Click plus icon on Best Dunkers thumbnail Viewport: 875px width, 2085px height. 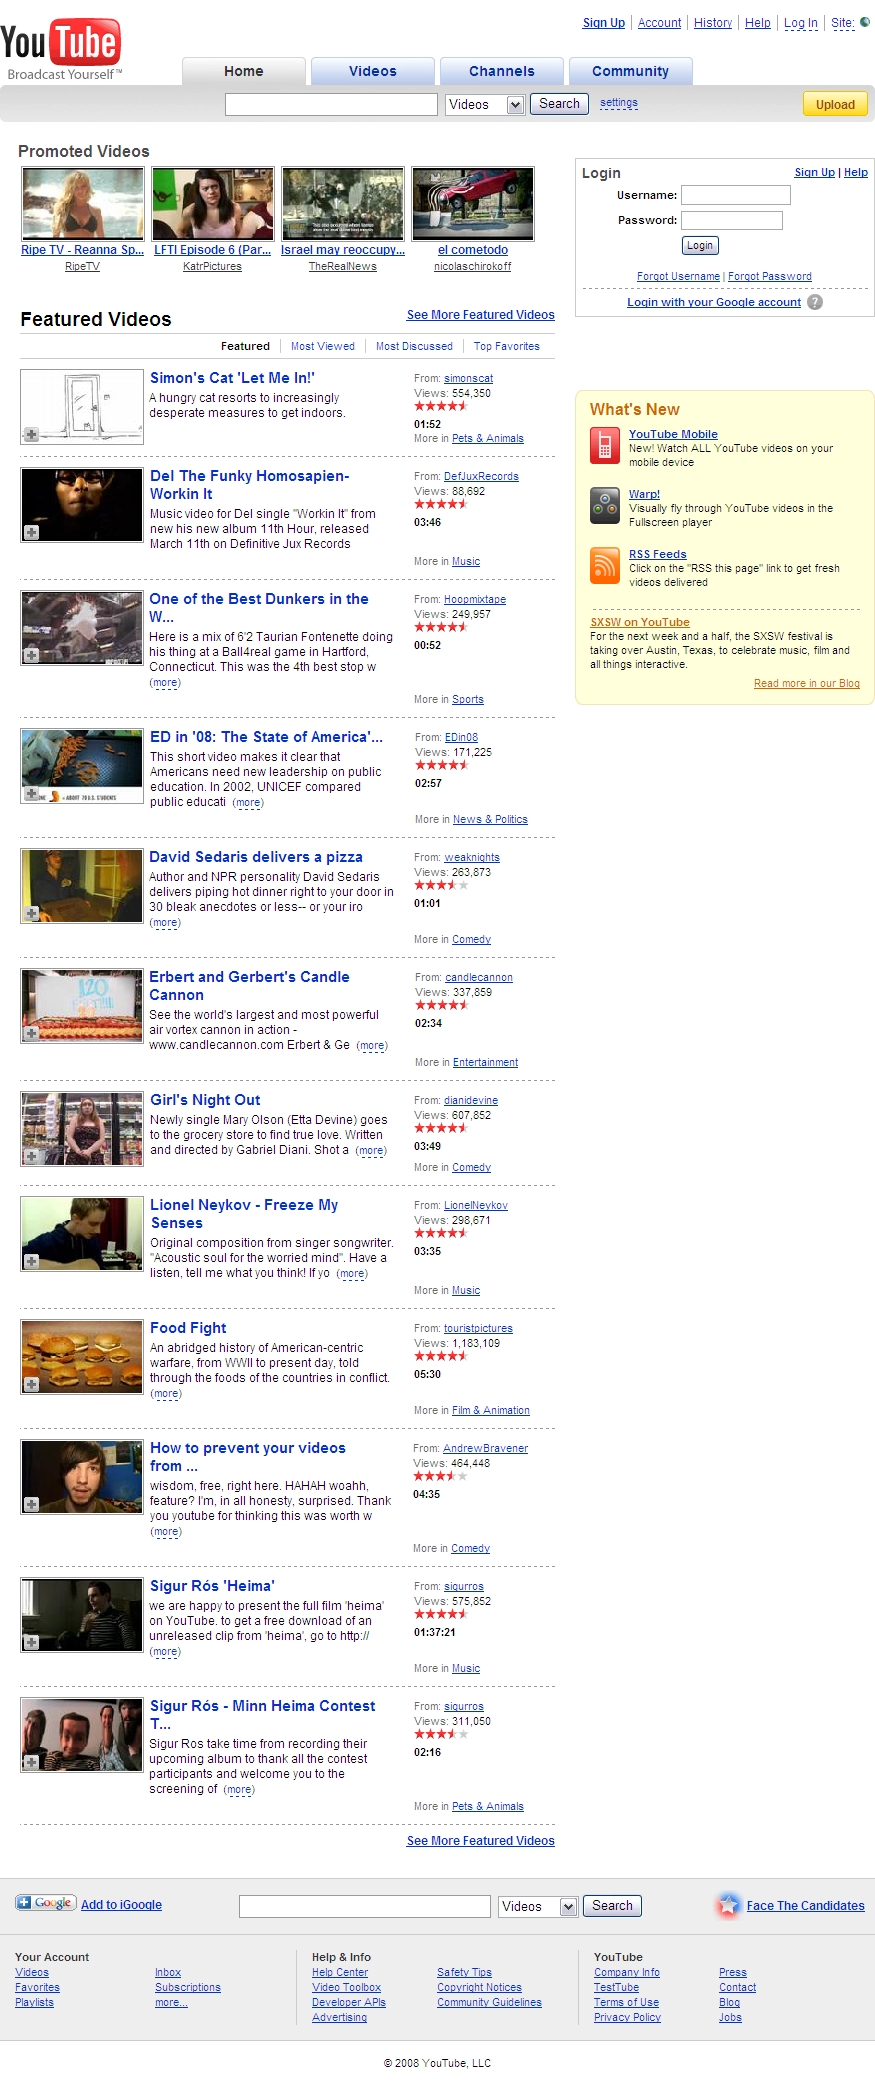[x=31, y=655]
